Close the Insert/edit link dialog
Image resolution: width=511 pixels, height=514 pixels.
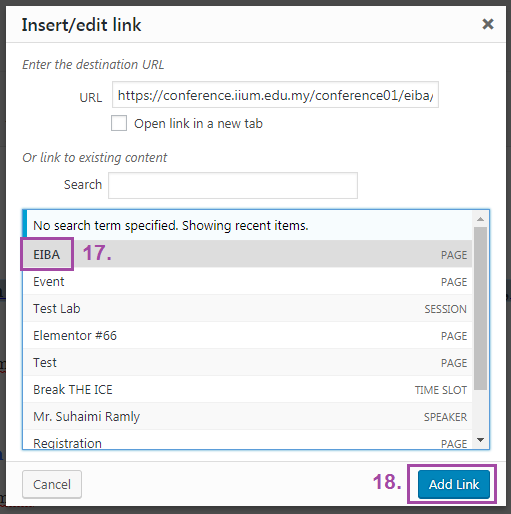pyautogui.click(x=488, y=24)
